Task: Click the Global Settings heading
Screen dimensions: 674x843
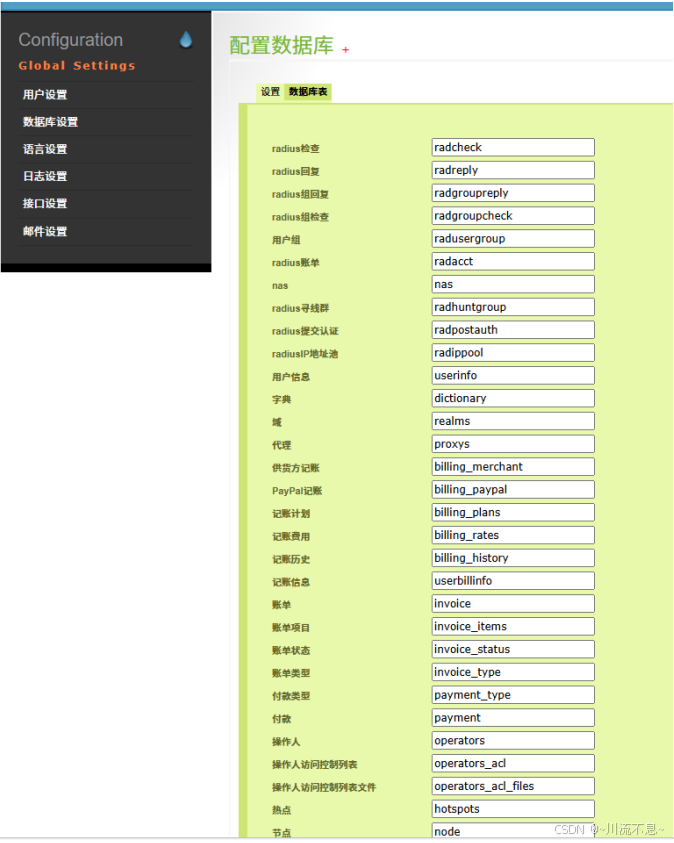Action: [x=77, y=66]
